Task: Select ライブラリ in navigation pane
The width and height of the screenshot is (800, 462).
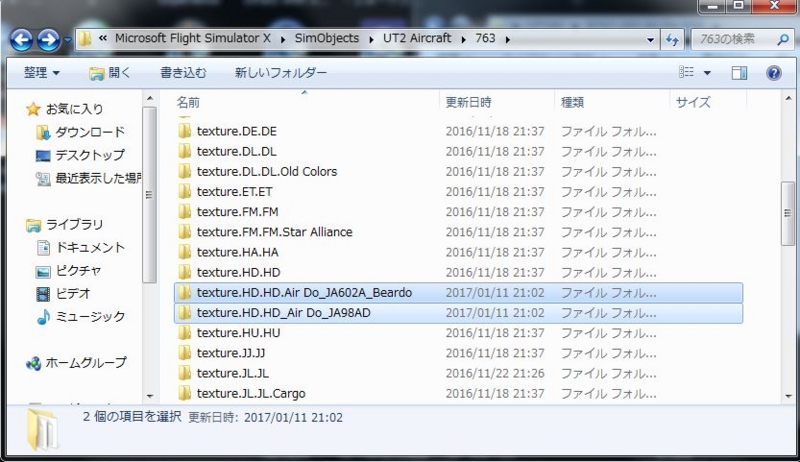Action: pyautogui.click(x=74, y=224)
